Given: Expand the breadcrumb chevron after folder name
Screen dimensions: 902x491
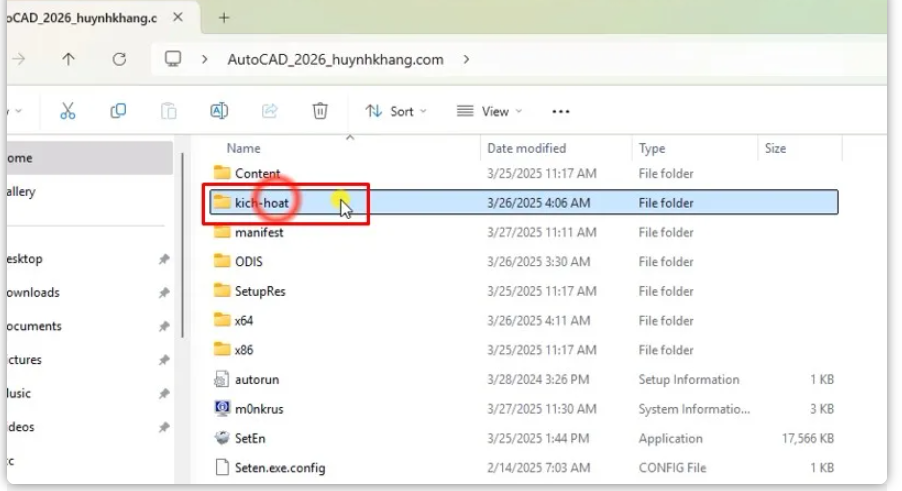Looking at the screenshot, I should 466,59.
